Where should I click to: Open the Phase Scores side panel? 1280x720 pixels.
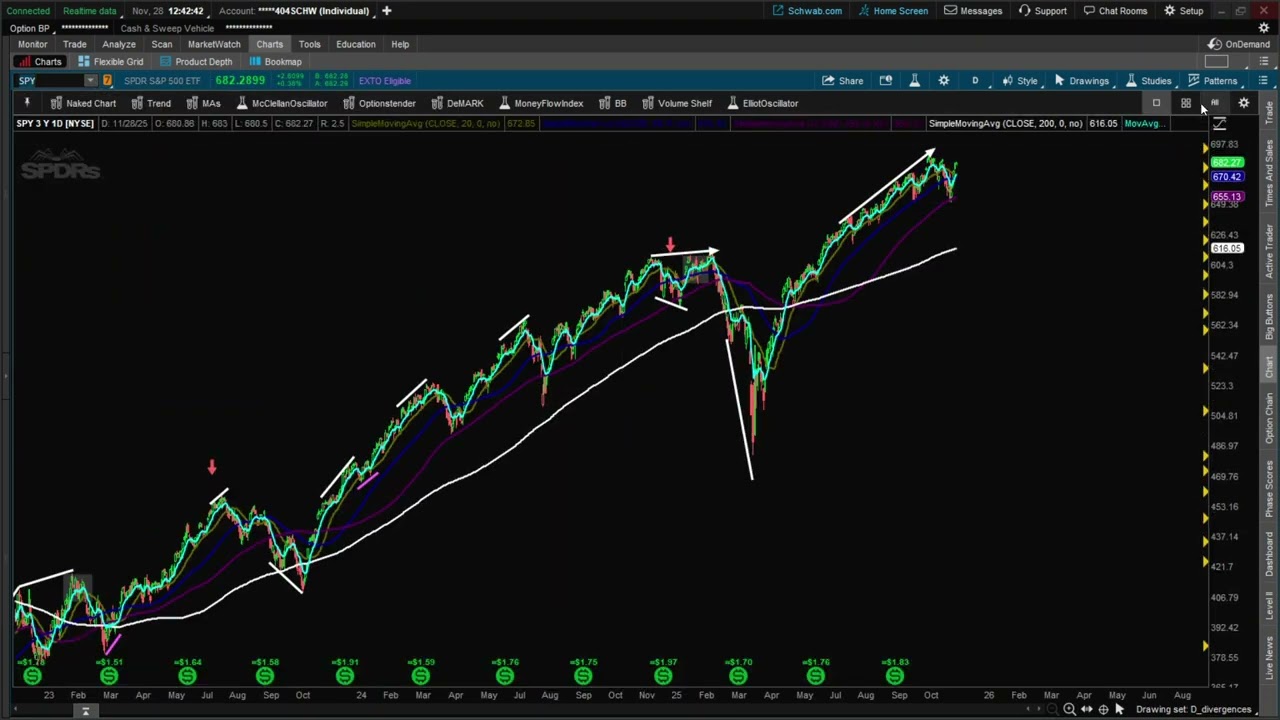(x=1270, y=488)
